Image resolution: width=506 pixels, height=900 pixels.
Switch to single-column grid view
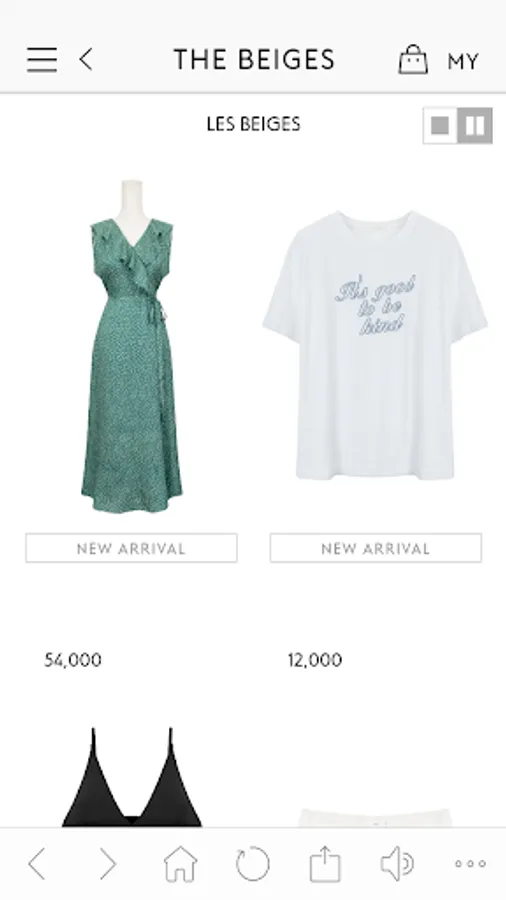[x=440, y=125]
